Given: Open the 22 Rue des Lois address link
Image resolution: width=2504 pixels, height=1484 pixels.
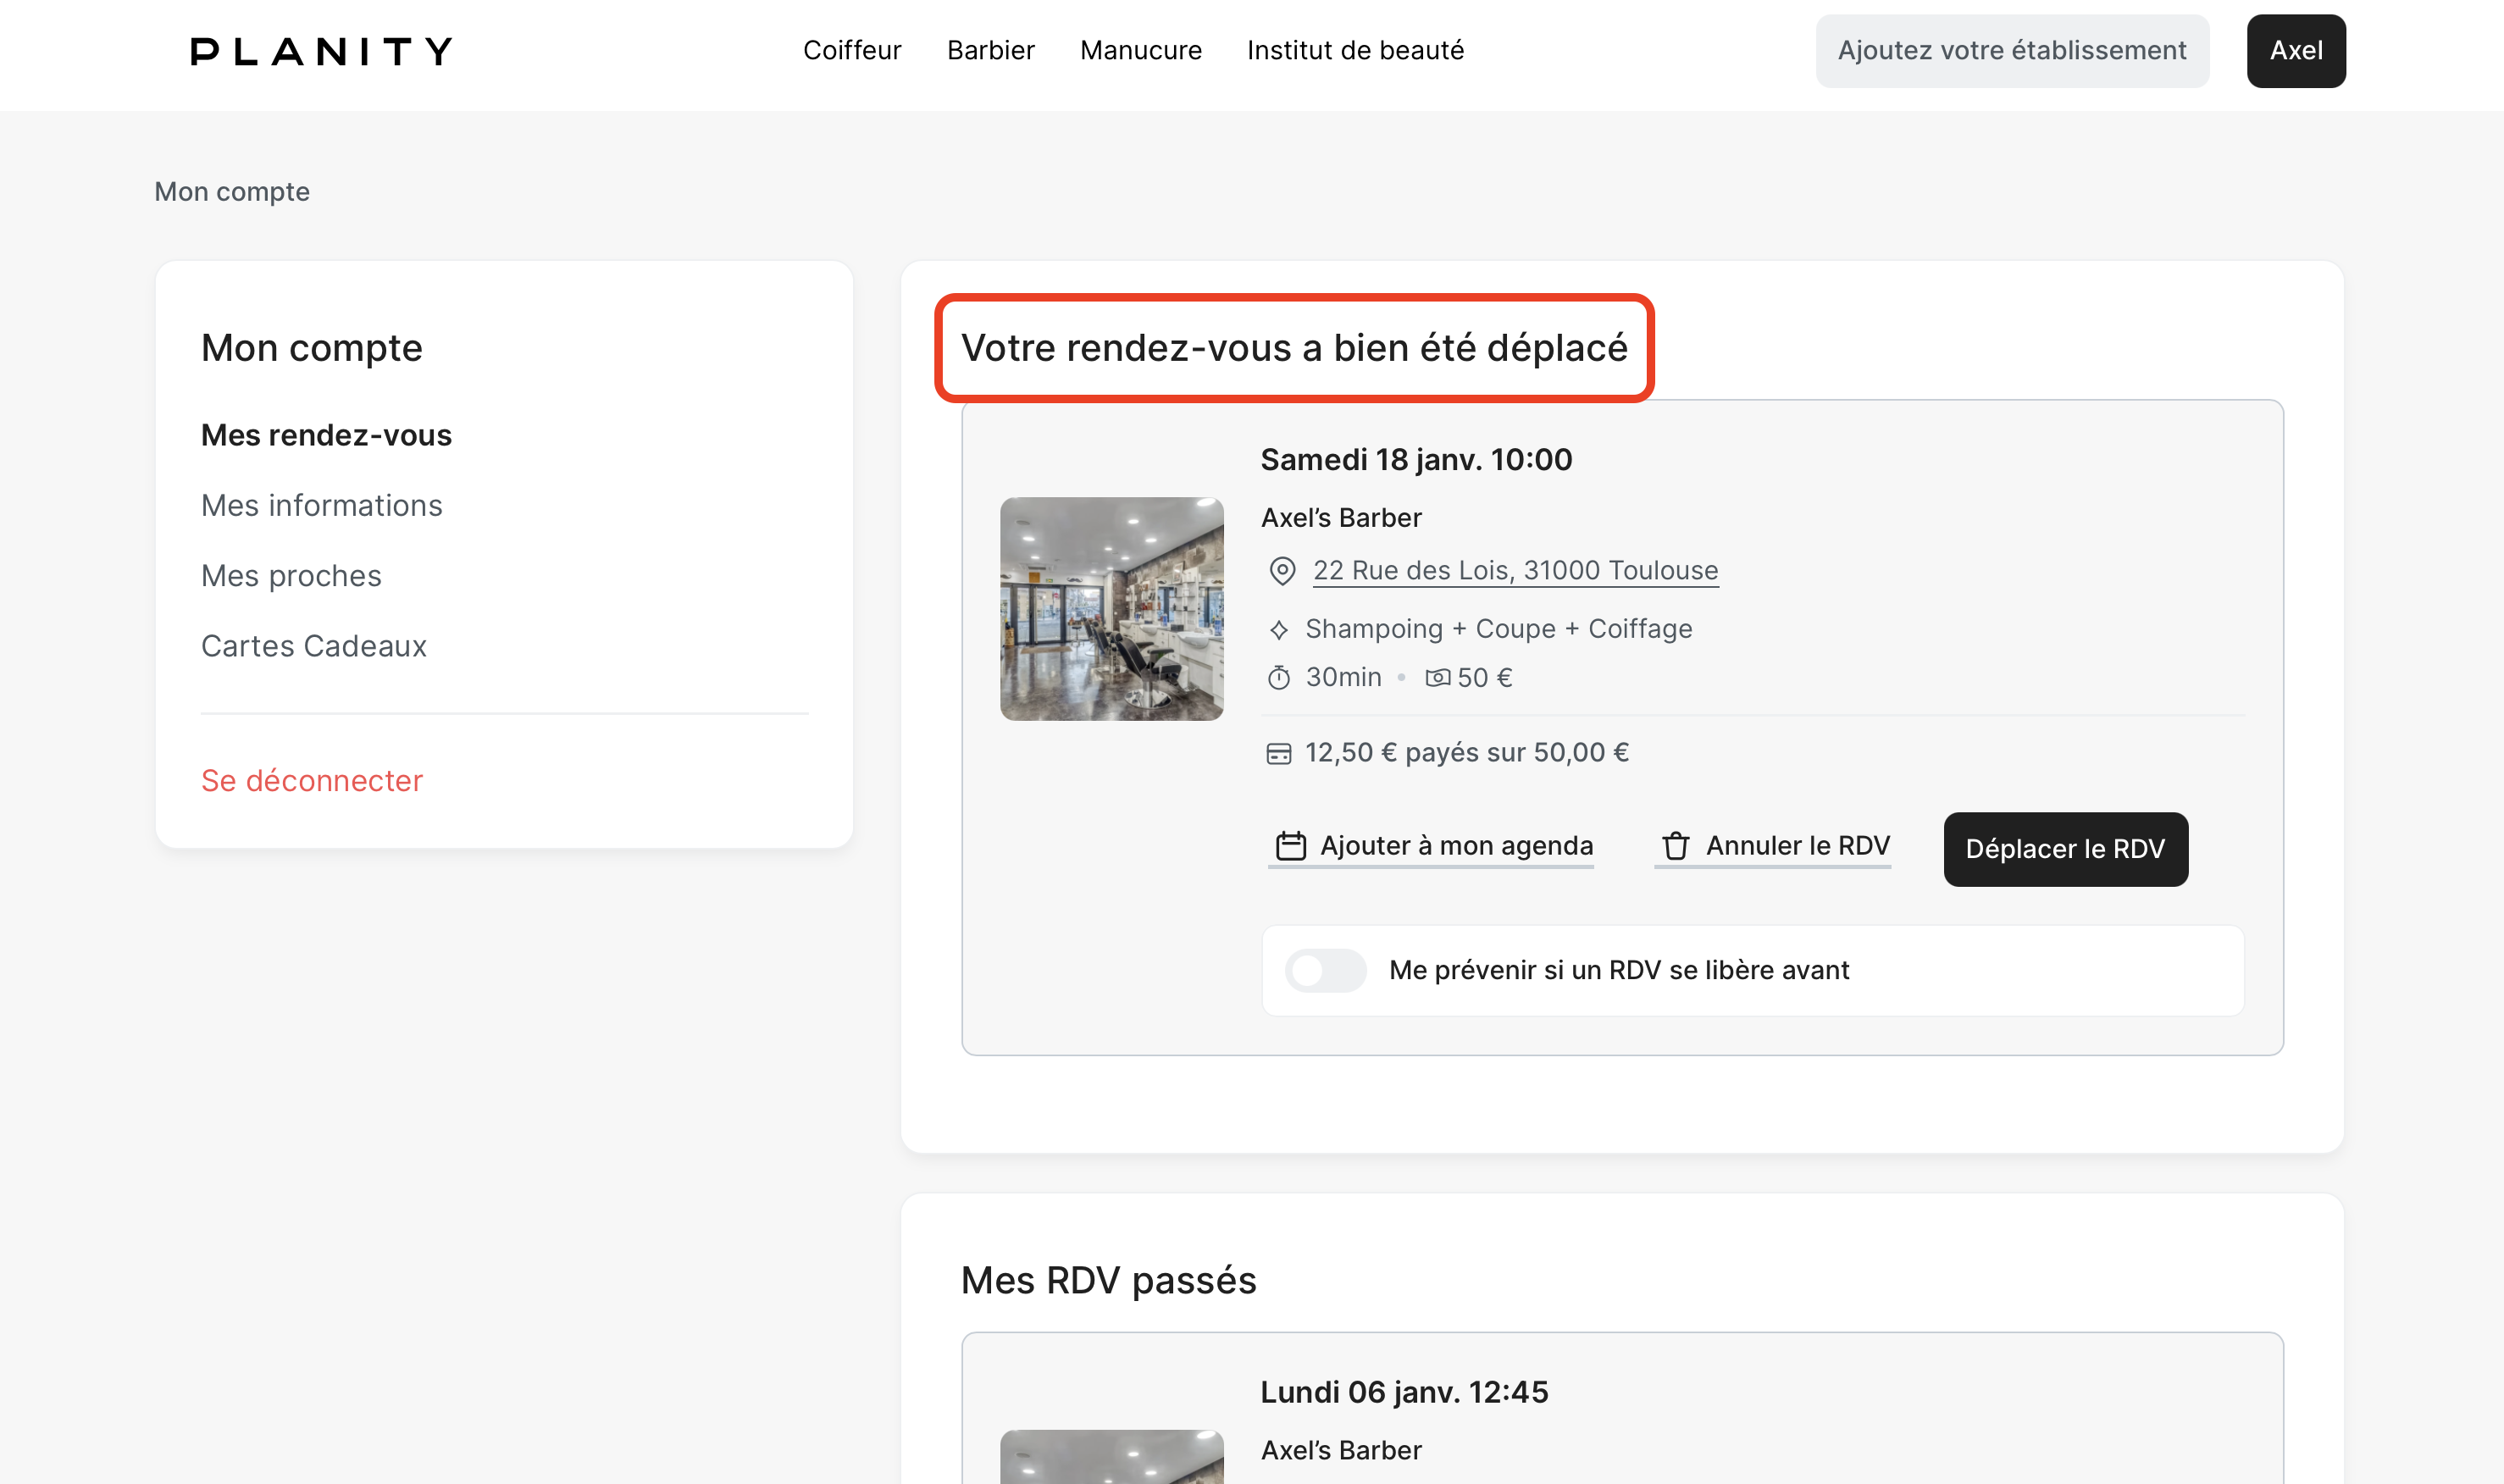Looking at the screenshot, I should click(x=1515, y=570).
